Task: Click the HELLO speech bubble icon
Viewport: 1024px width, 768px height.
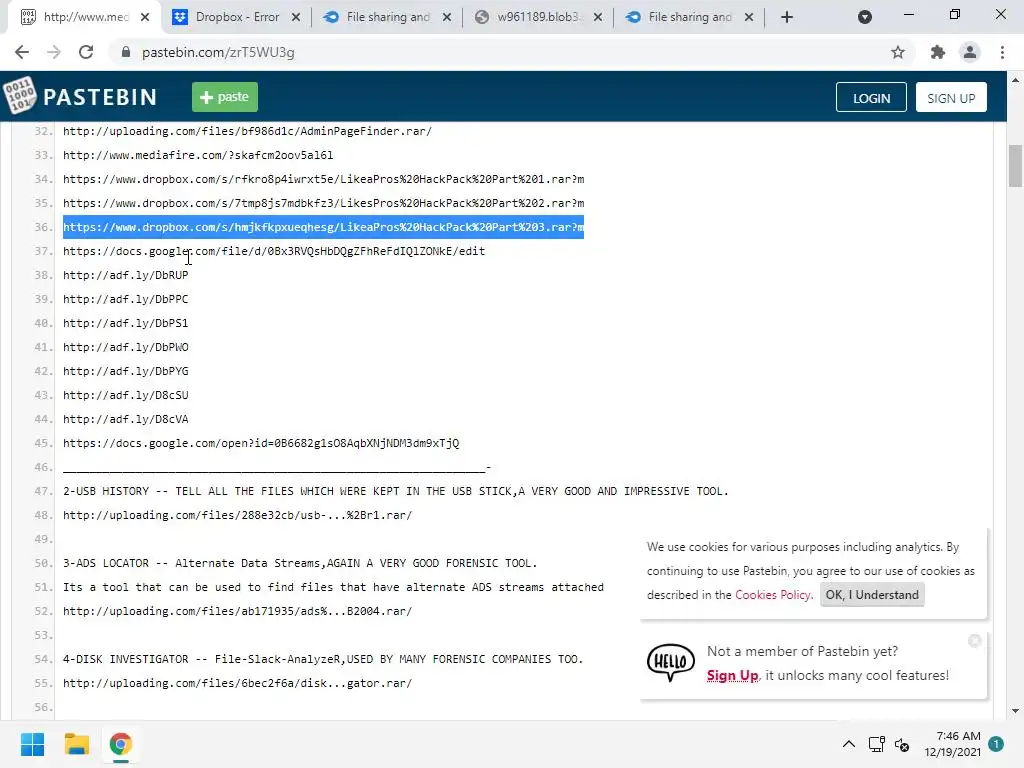Action: pyautogui.click(x=671, y=662)
